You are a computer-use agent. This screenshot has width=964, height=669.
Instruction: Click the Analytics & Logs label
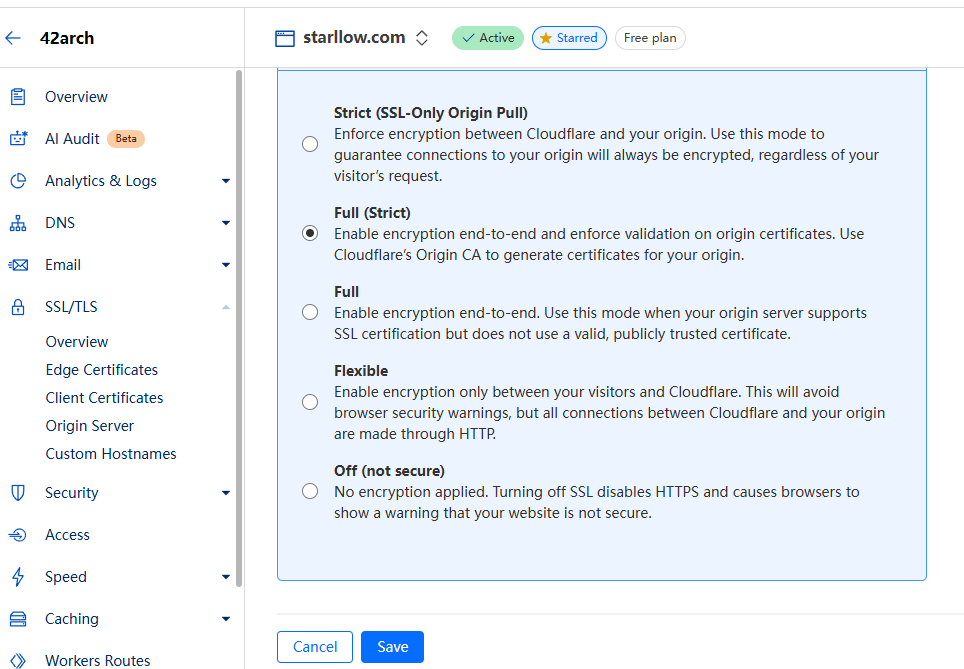coord(101,181)
